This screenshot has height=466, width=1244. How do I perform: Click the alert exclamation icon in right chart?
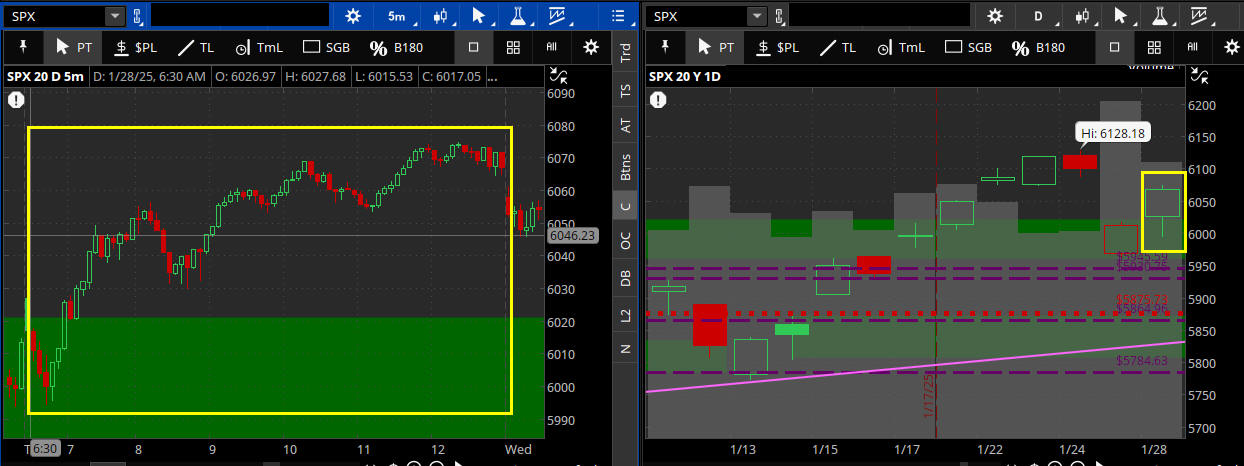[658, 99]
